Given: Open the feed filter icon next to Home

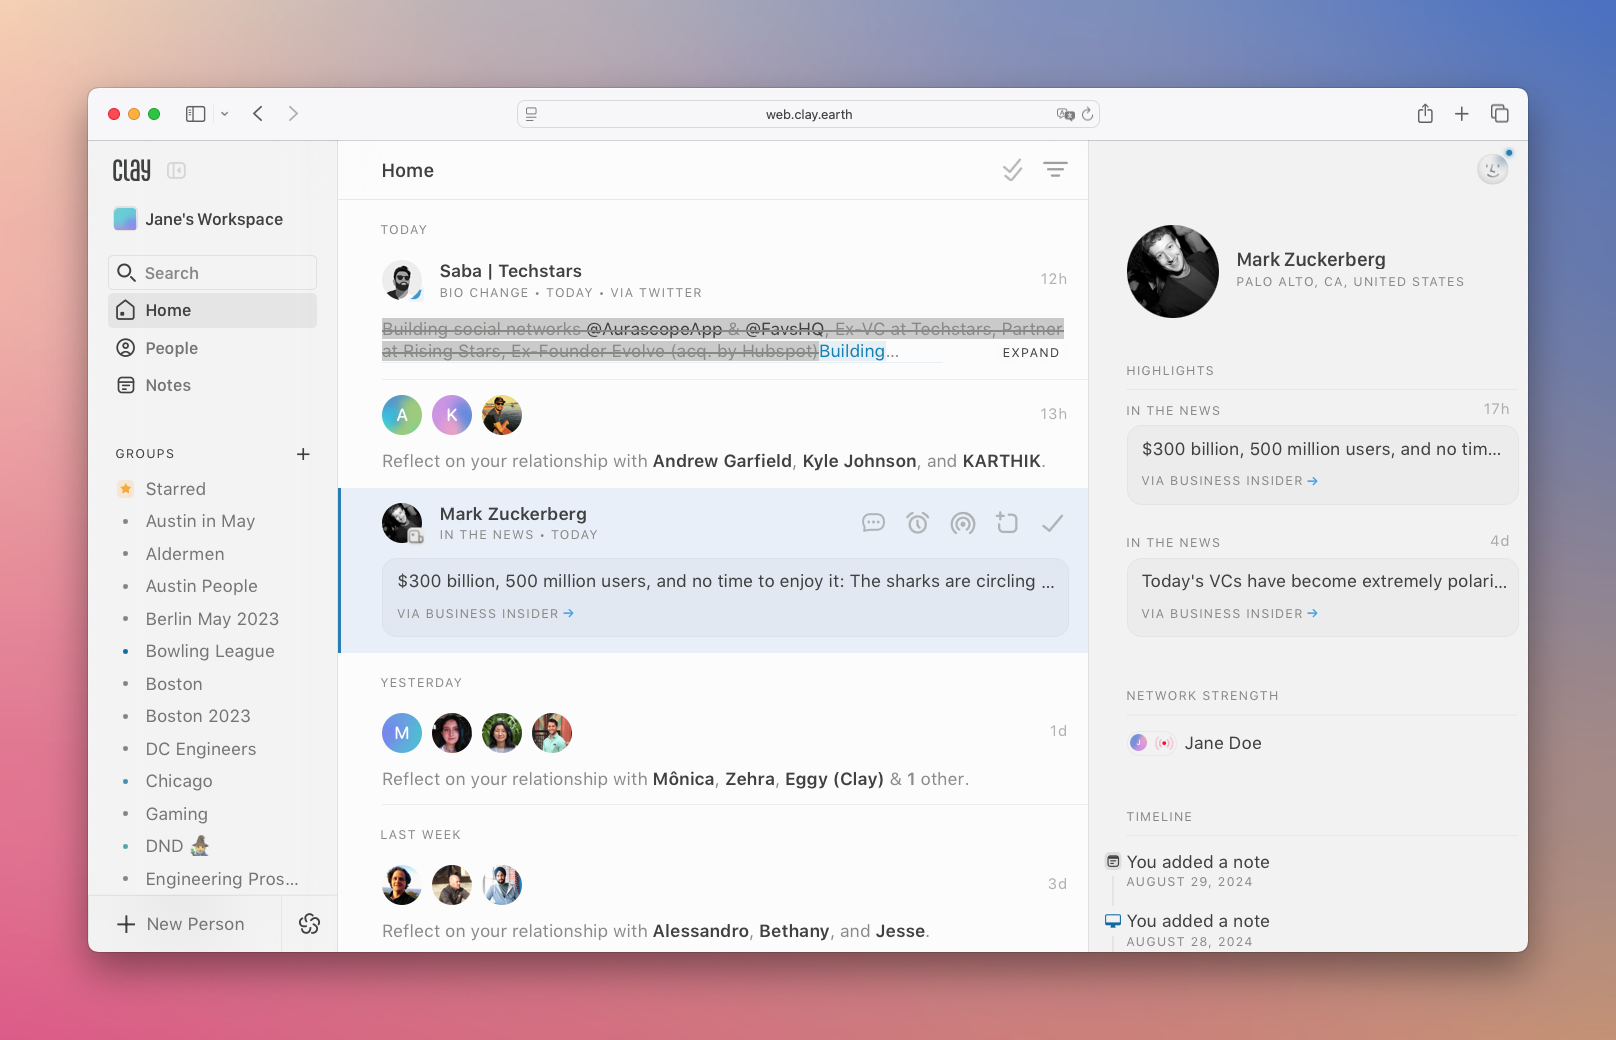Looking at the screenshot, I should click(1055, 170).
